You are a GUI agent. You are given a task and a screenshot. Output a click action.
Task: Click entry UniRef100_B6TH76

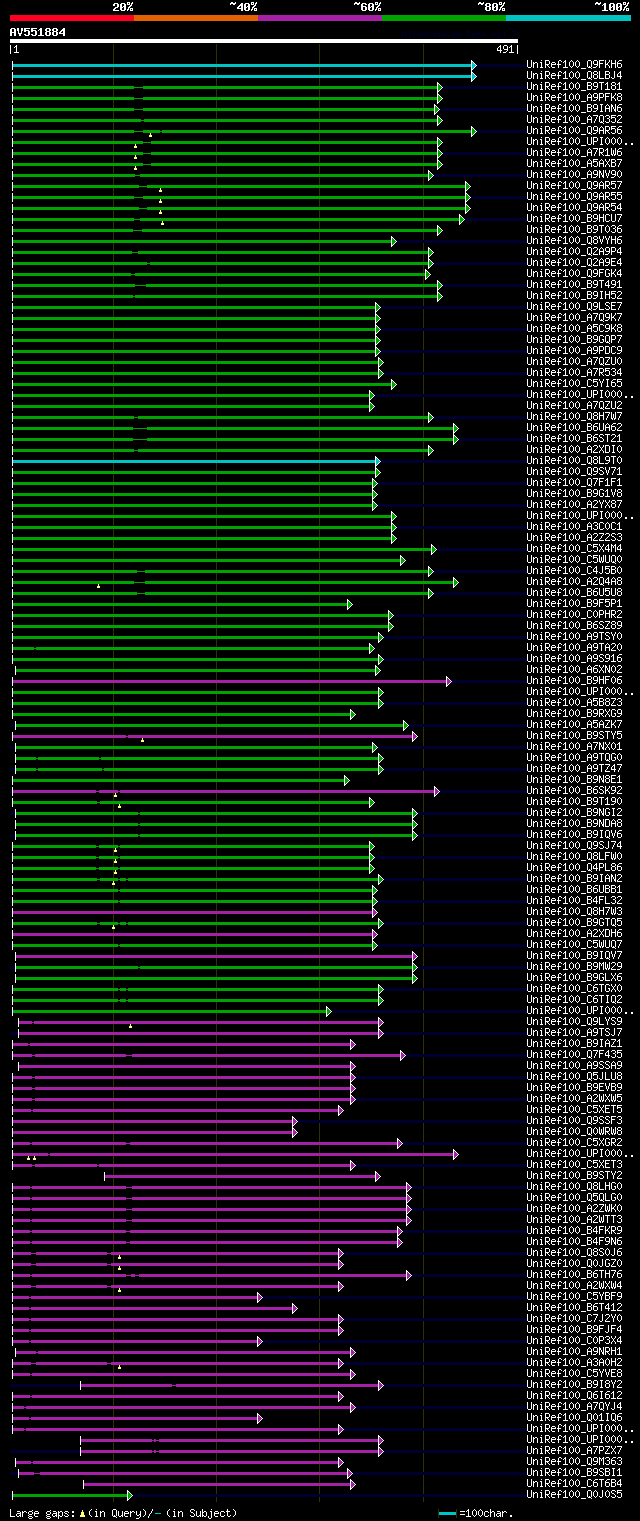click(574, 1274)
